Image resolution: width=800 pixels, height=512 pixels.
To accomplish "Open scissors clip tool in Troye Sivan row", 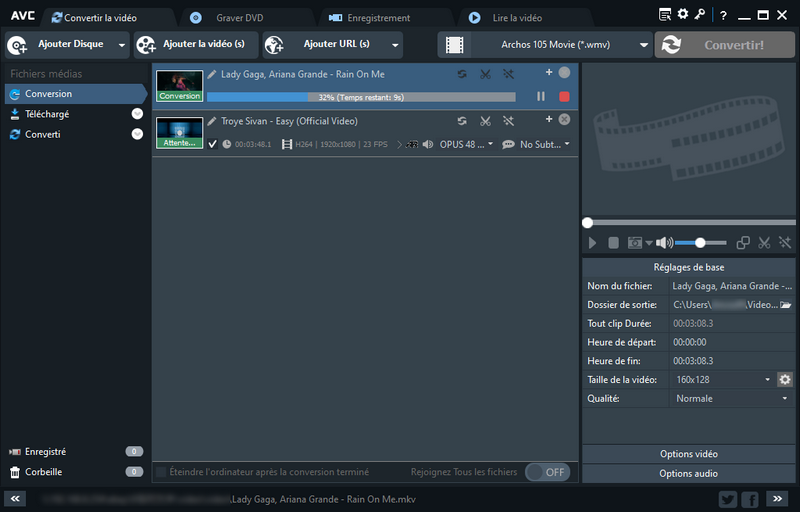I will [x=485, y=121].
